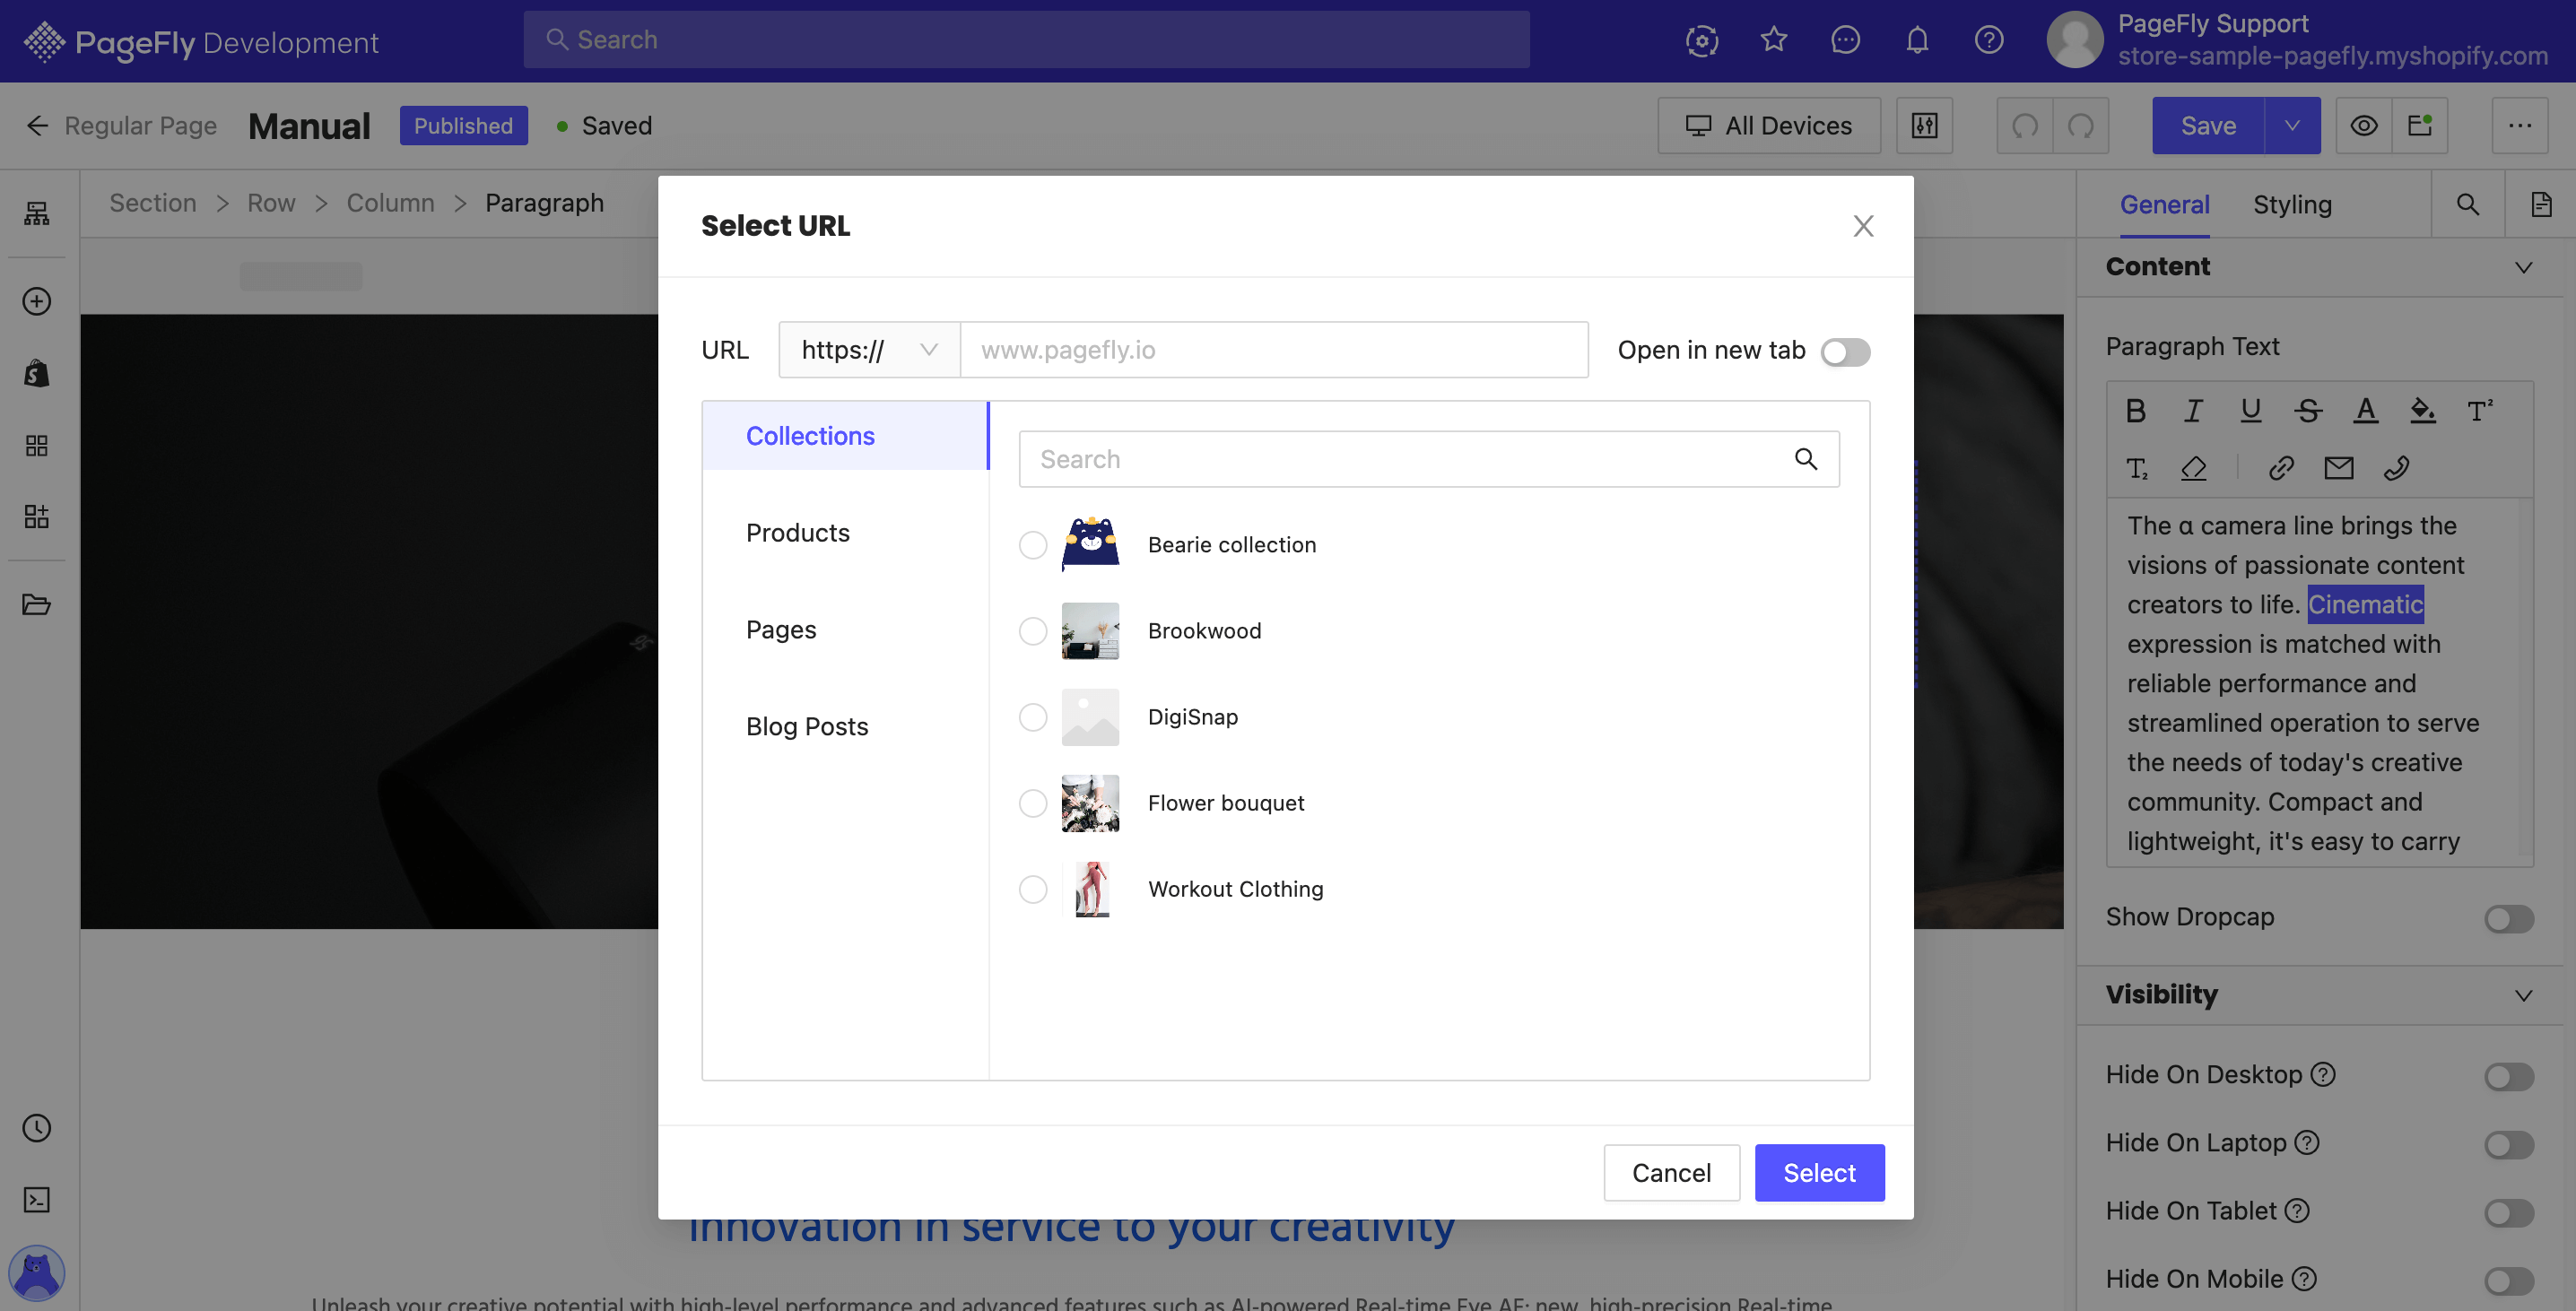The width and height of the screenshot is (2576, 1311).
Task: Click the Underline formatting icon
Action: 2250,410
